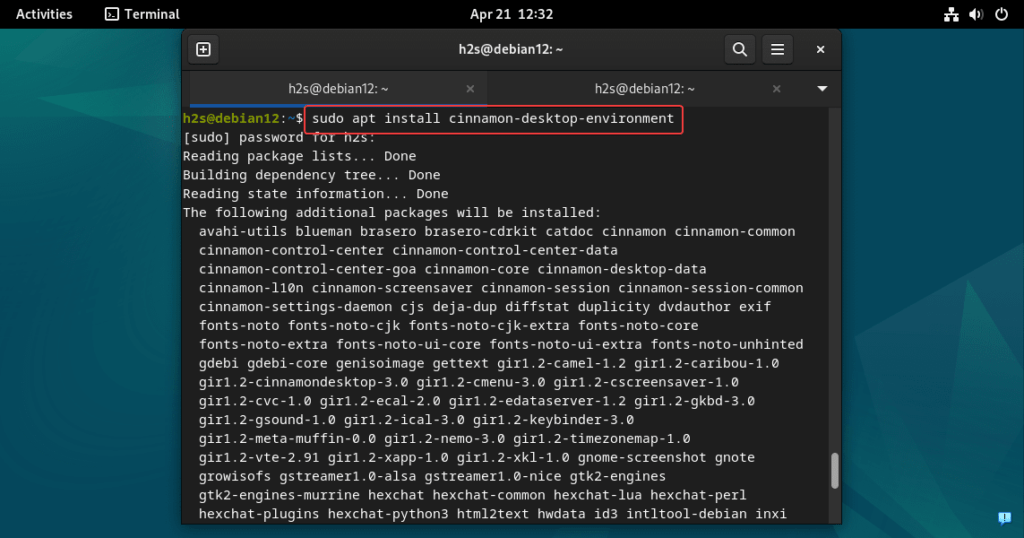The width and height of the screenshot is (1024, 538).
Task: Click the 'hexchat-python3' package name
Action: point(388,514)
